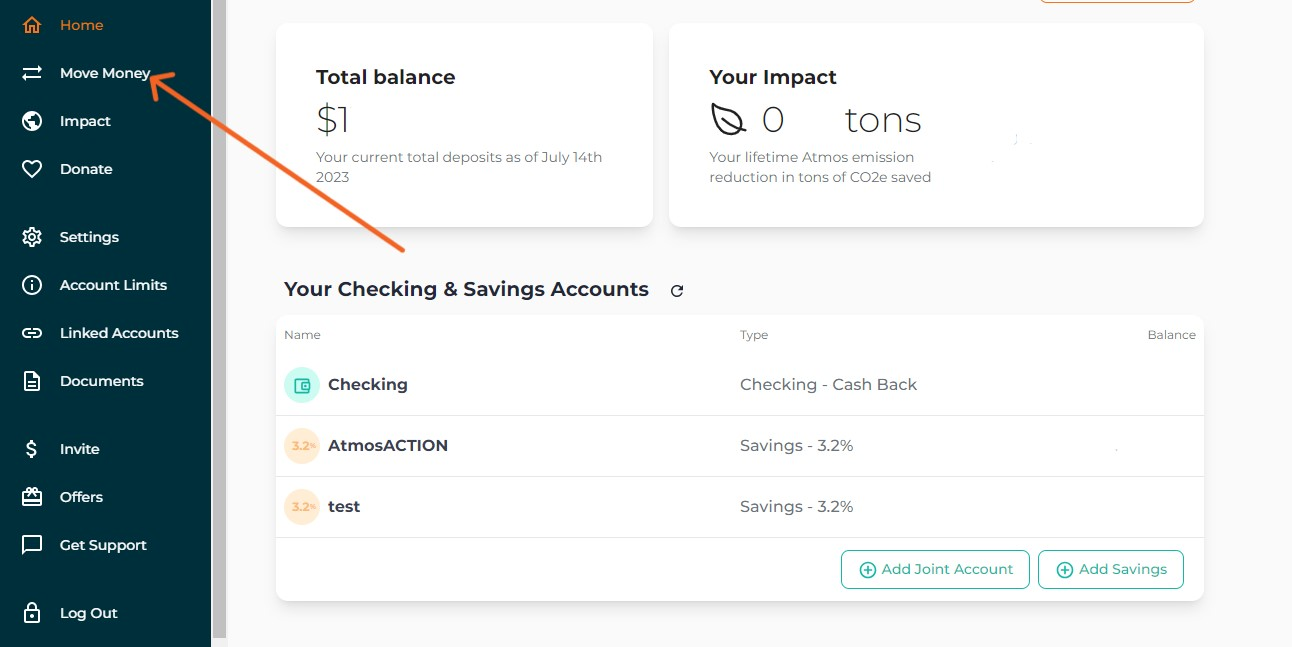Viewport: 1292px width, 647px height.
Task: Click the Donate heart icon
Action: [x=31, y=168]
